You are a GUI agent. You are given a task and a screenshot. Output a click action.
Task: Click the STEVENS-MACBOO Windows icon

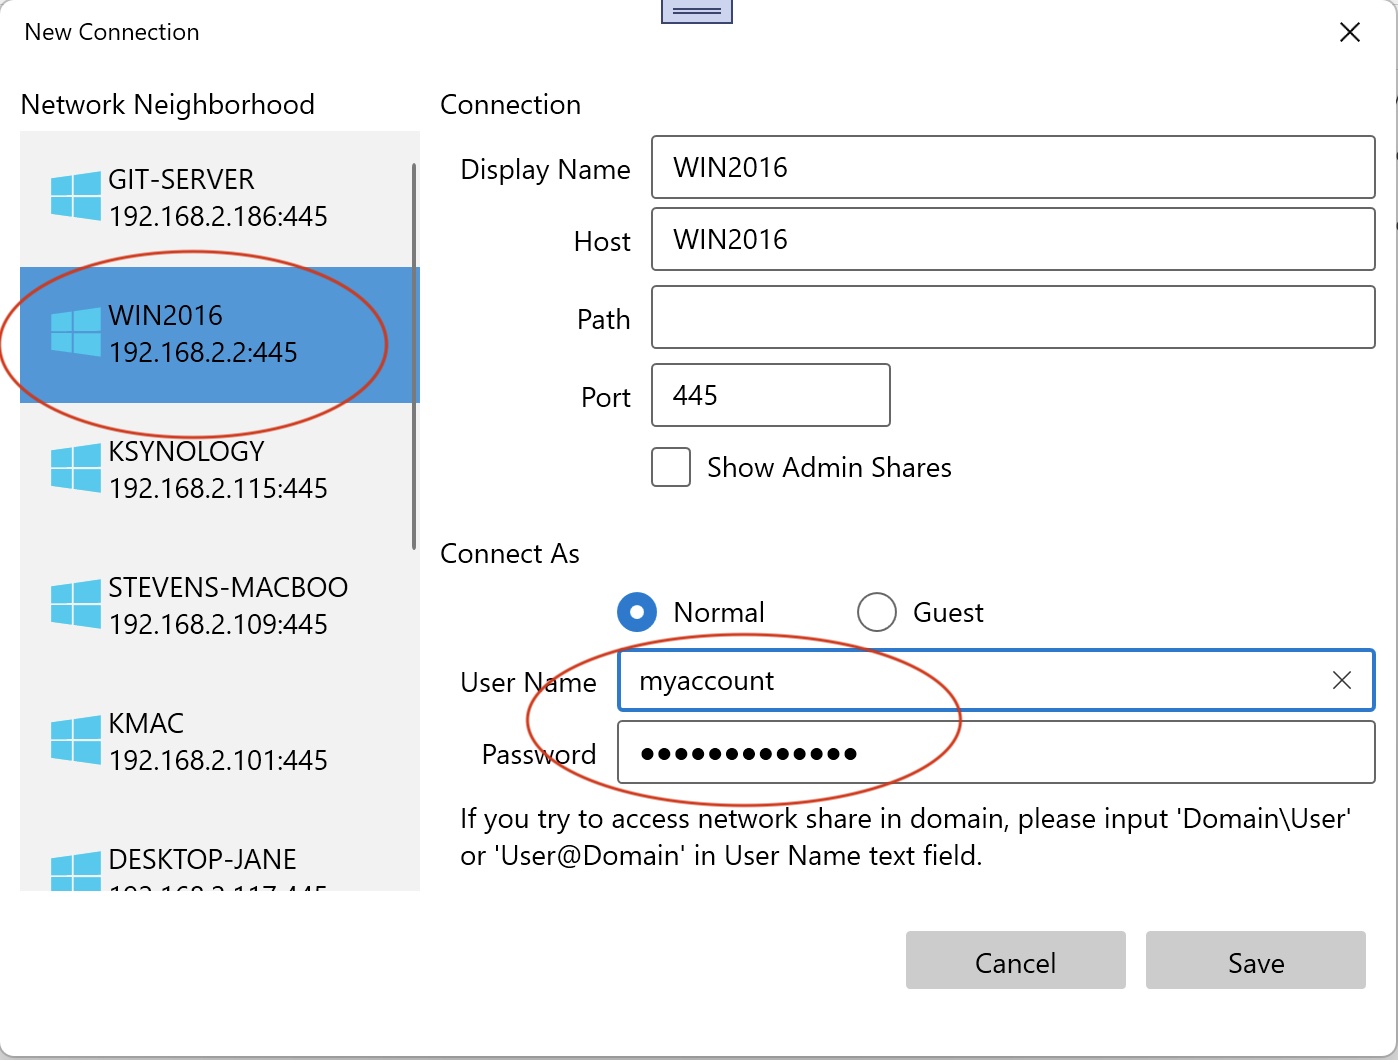(76, 604)
